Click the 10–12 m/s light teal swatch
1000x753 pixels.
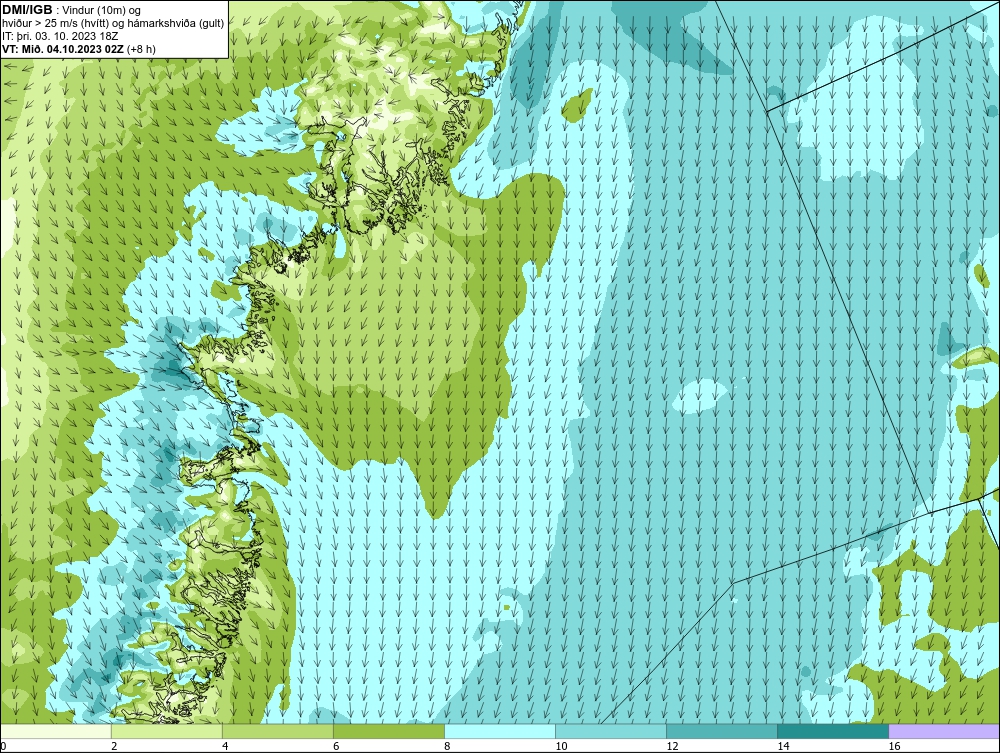tap(611, 731)
